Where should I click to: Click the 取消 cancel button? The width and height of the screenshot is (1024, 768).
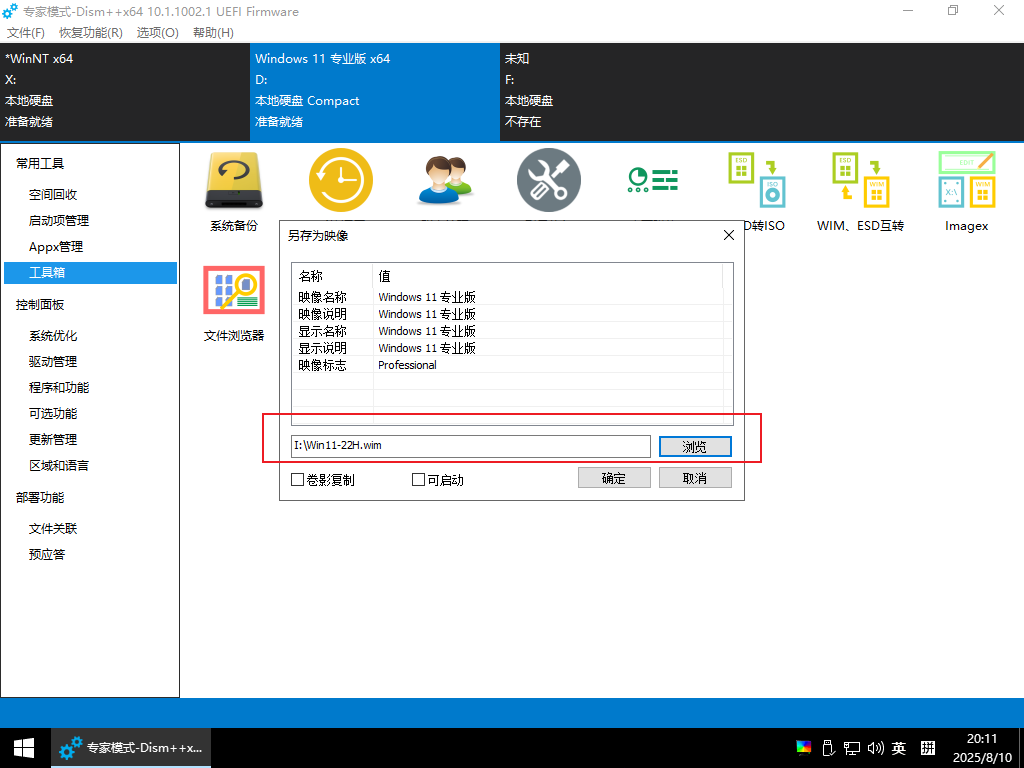click(695, 478)
